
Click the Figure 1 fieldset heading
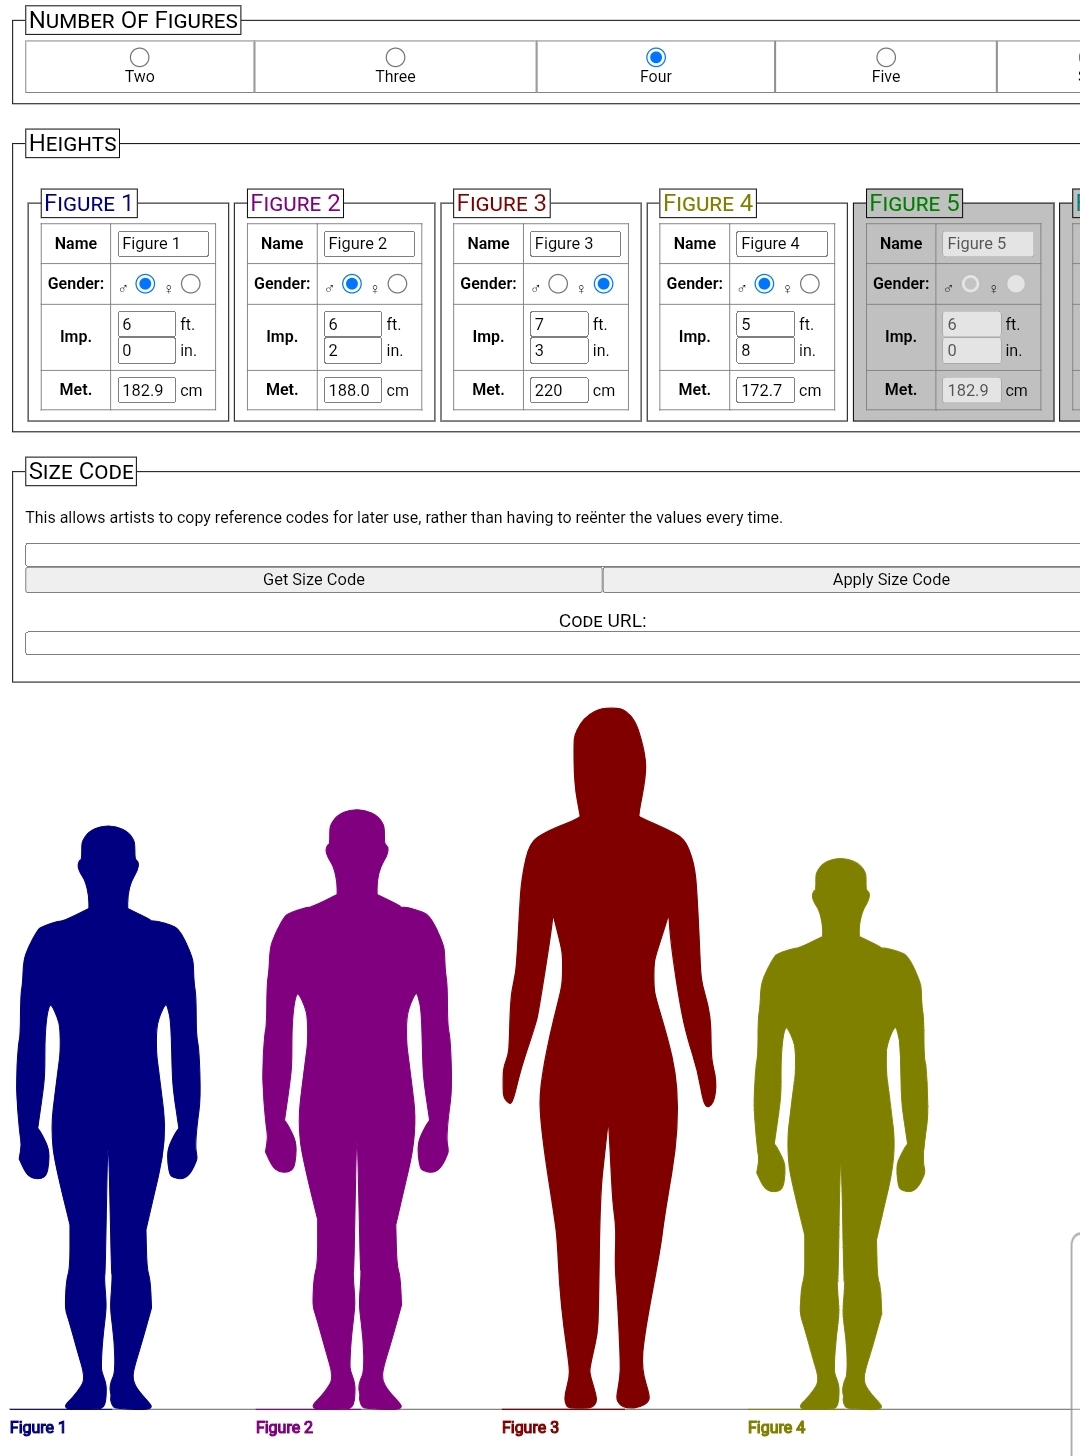pyautogui.click(x=89, y=203)
